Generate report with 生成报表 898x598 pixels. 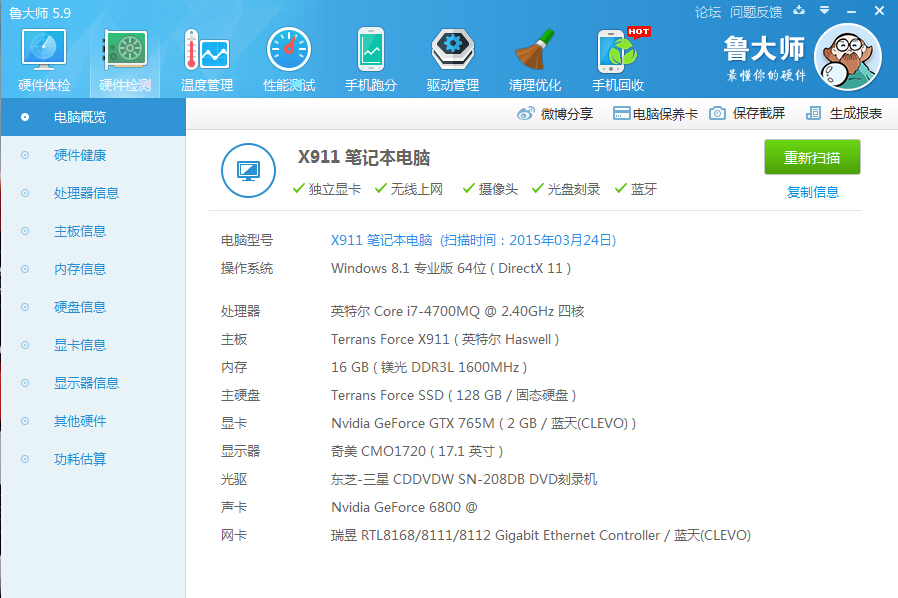(844, 113)
